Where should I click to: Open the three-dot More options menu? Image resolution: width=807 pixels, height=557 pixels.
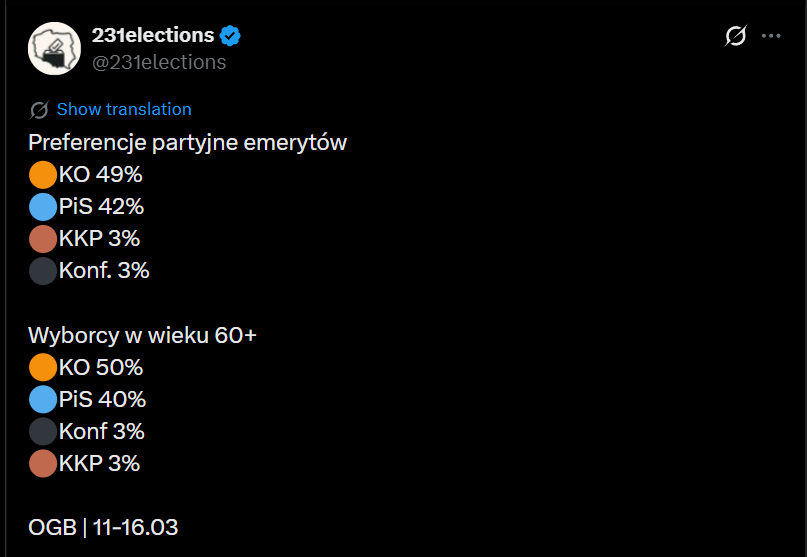point(771,36)
